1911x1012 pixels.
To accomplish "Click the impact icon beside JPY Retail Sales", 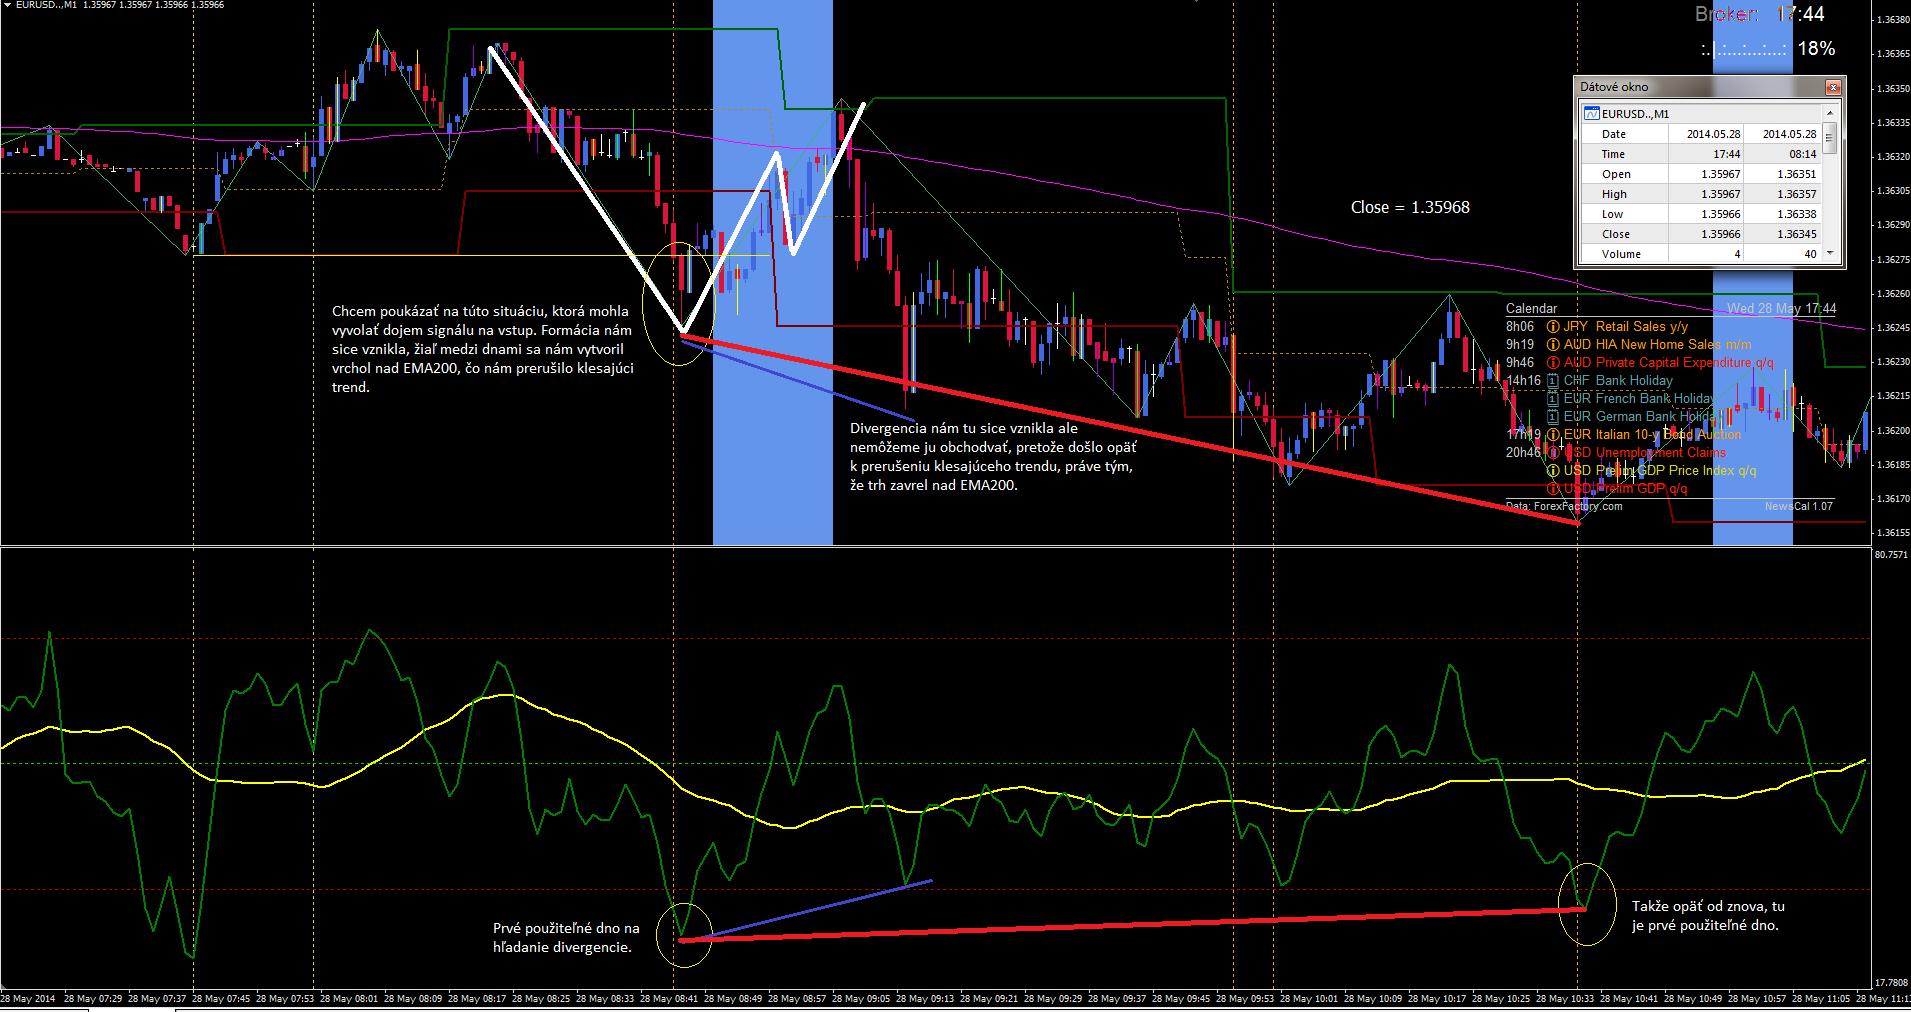I will point(1553,327).
